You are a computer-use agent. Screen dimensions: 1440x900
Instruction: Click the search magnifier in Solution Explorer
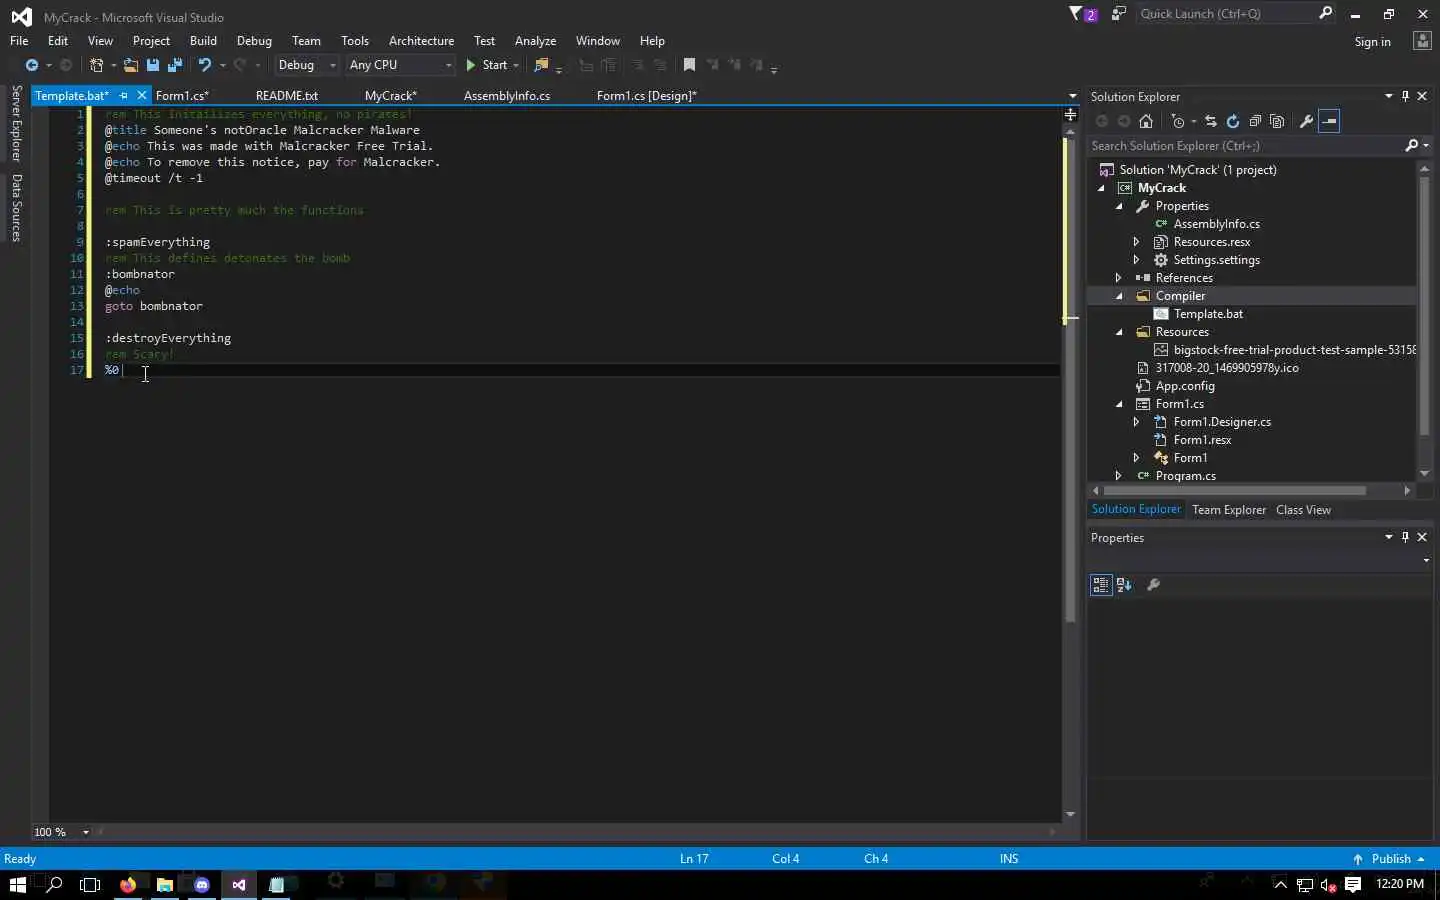(1412, 146)
